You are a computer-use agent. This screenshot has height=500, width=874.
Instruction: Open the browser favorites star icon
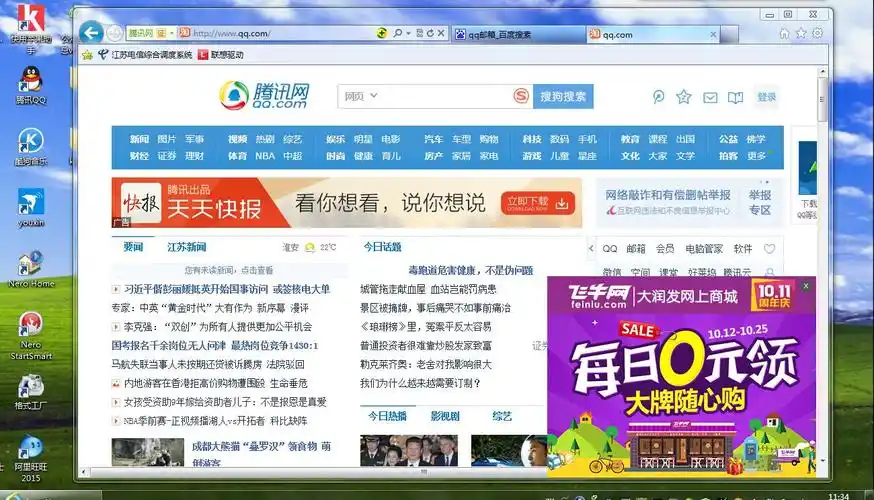pos(801,33)
